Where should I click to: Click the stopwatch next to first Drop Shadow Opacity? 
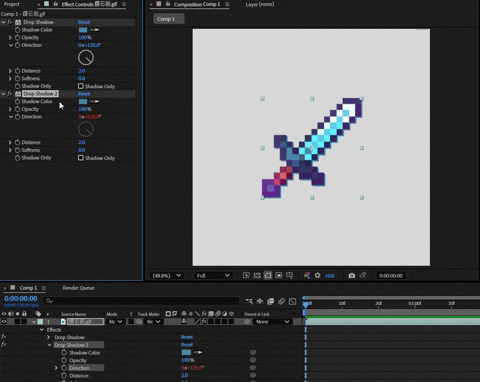18,38
